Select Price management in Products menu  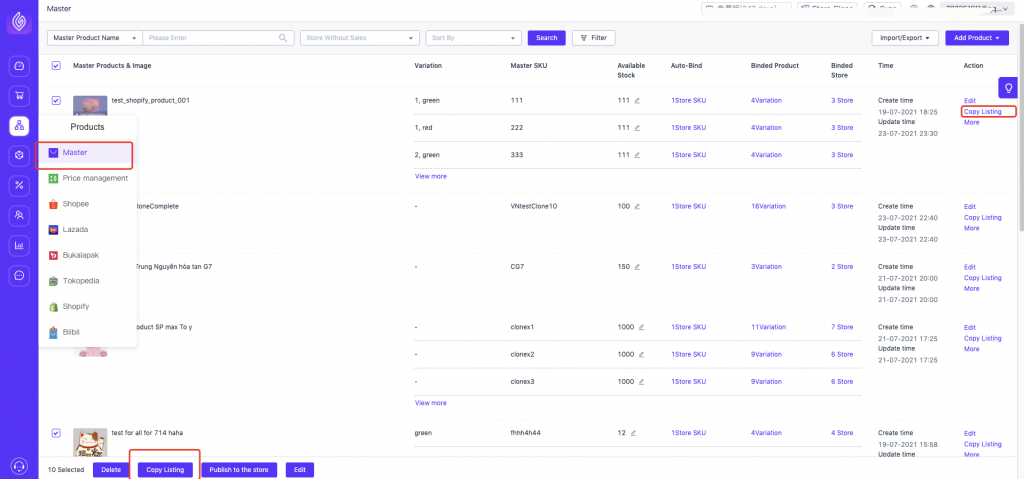(x=87, y=178)
